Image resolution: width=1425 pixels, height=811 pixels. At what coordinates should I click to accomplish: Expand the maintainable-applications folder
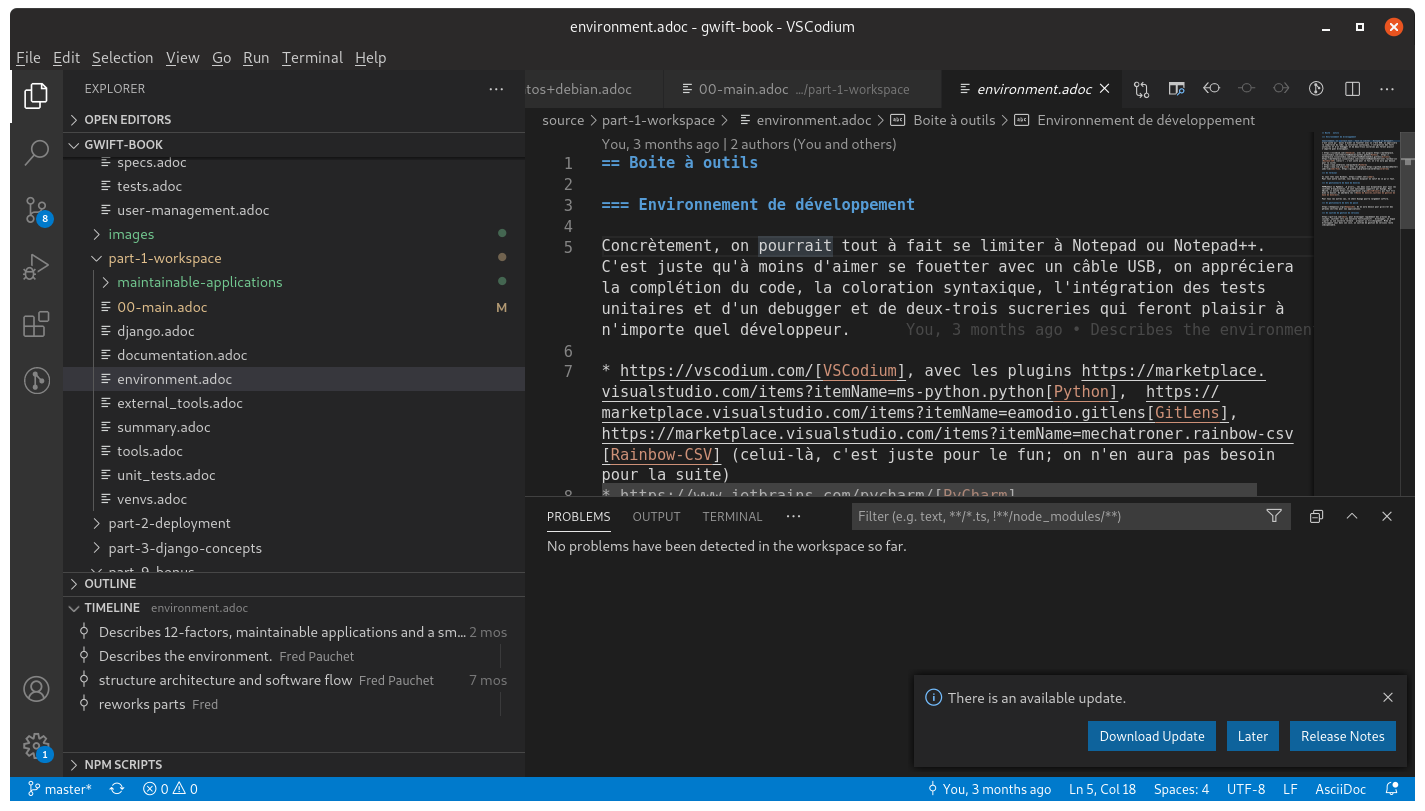(199, 282)
